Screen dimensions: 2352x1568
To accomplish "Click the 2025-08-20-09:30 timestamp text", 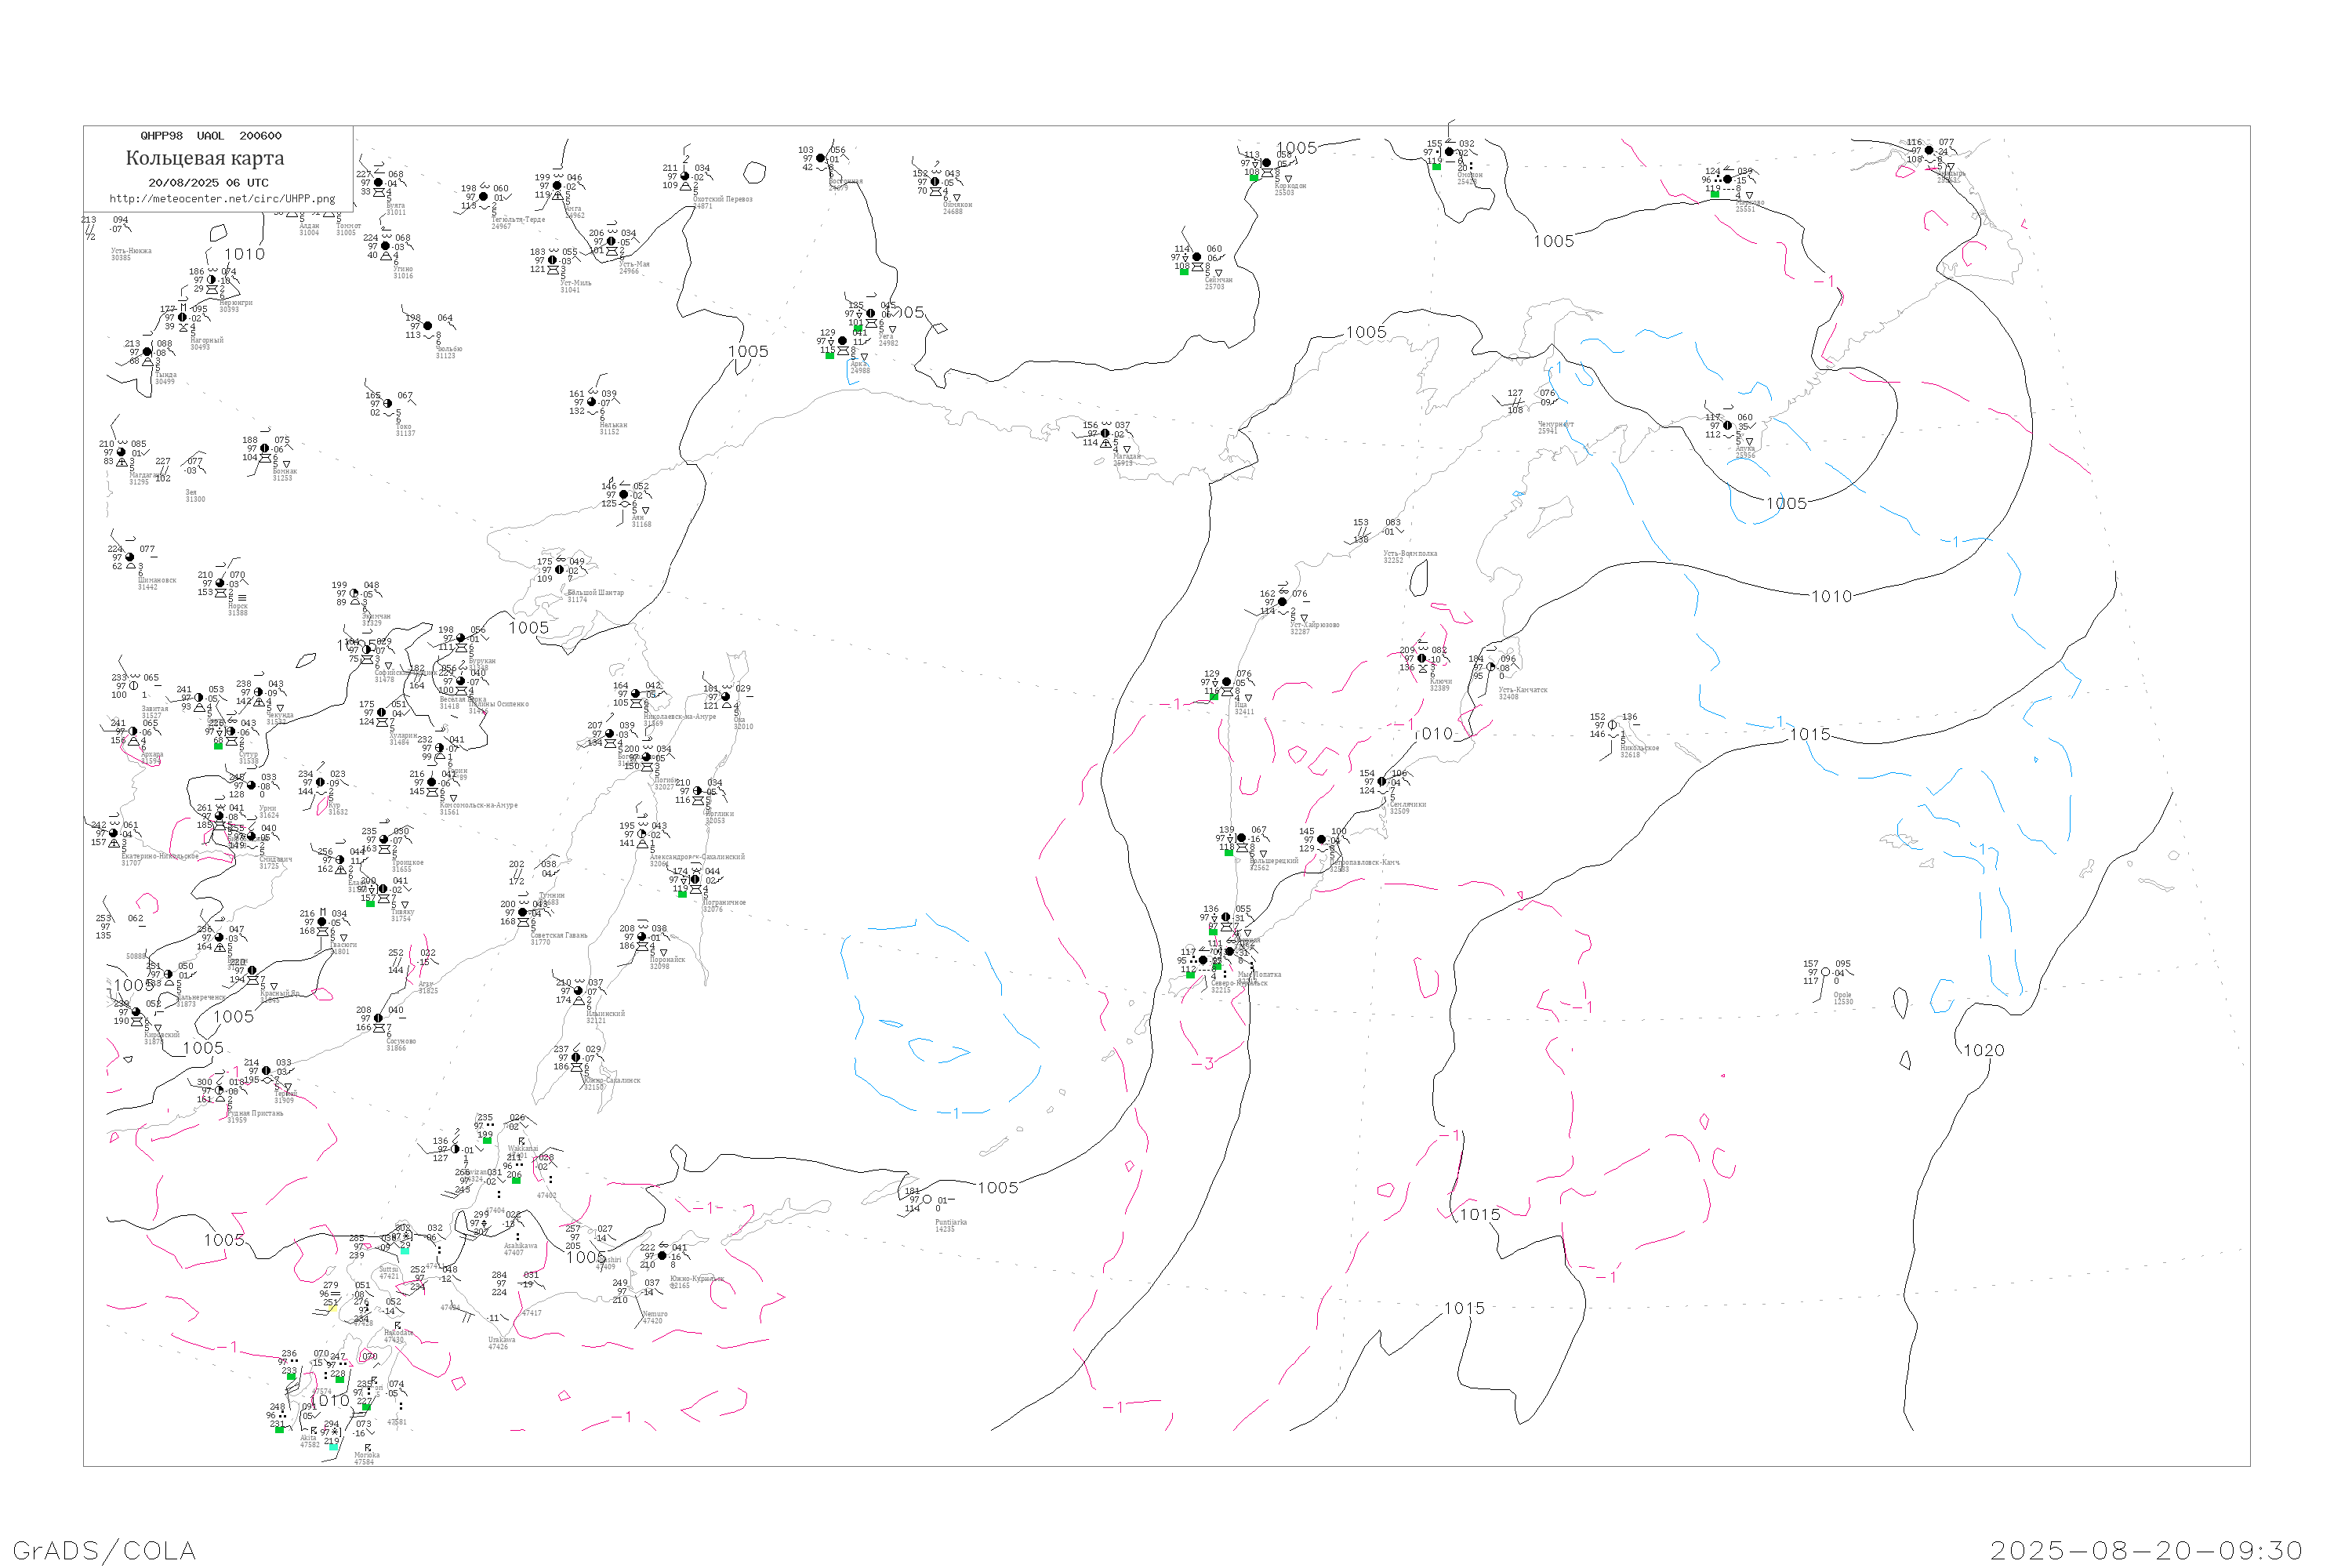I will click(x=2146, y=1550).
